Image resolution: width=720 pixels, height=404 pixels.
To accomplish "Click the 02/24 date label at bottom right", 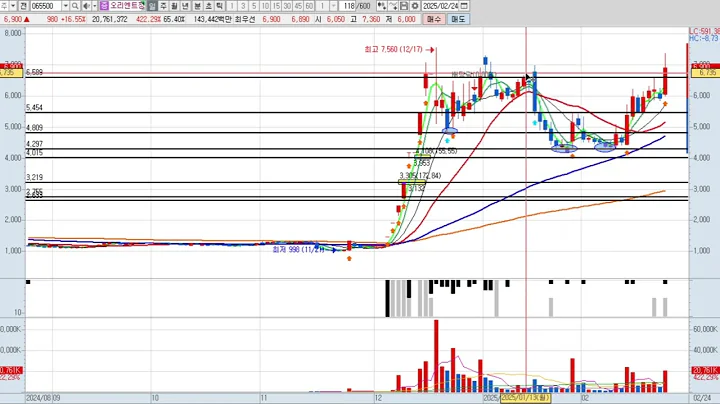I will click(702, 398).
